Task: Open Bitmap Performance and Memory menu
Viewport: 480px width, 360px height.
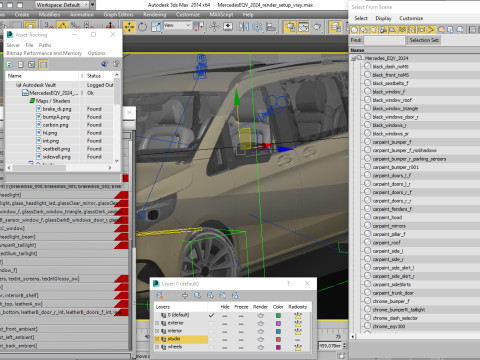Action: click(x=44, y=53)
